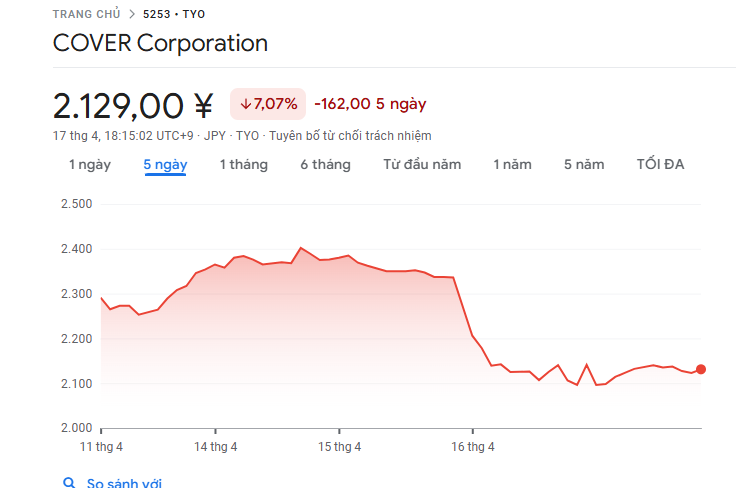Image resolution: width=736 pixels, height=488 pixels.
Task: Click the breadcrumb chevron separator icon
Action: tap(131, 14)
